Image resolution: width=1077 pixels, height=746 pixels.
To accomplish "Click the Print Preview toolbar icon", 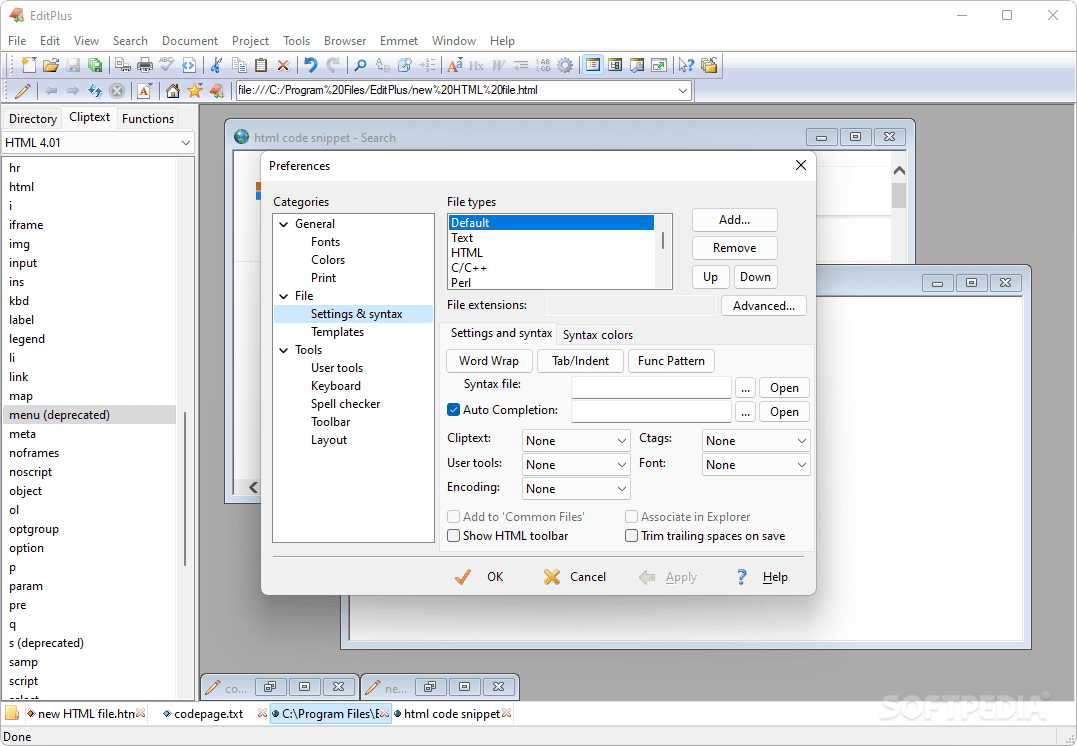I will coord(122,65).
